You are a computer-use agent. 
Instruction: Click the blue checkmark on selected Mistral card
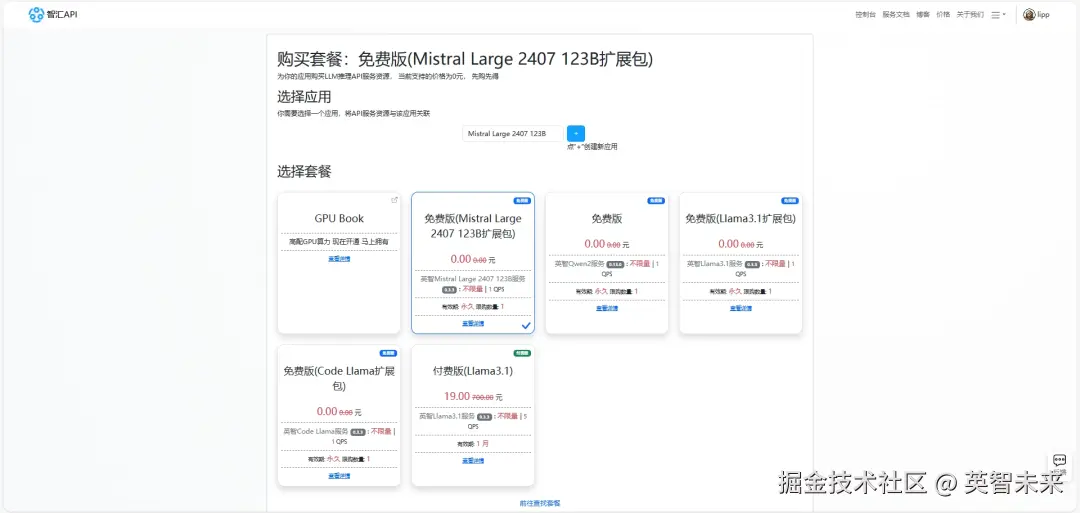coord(526,325)
